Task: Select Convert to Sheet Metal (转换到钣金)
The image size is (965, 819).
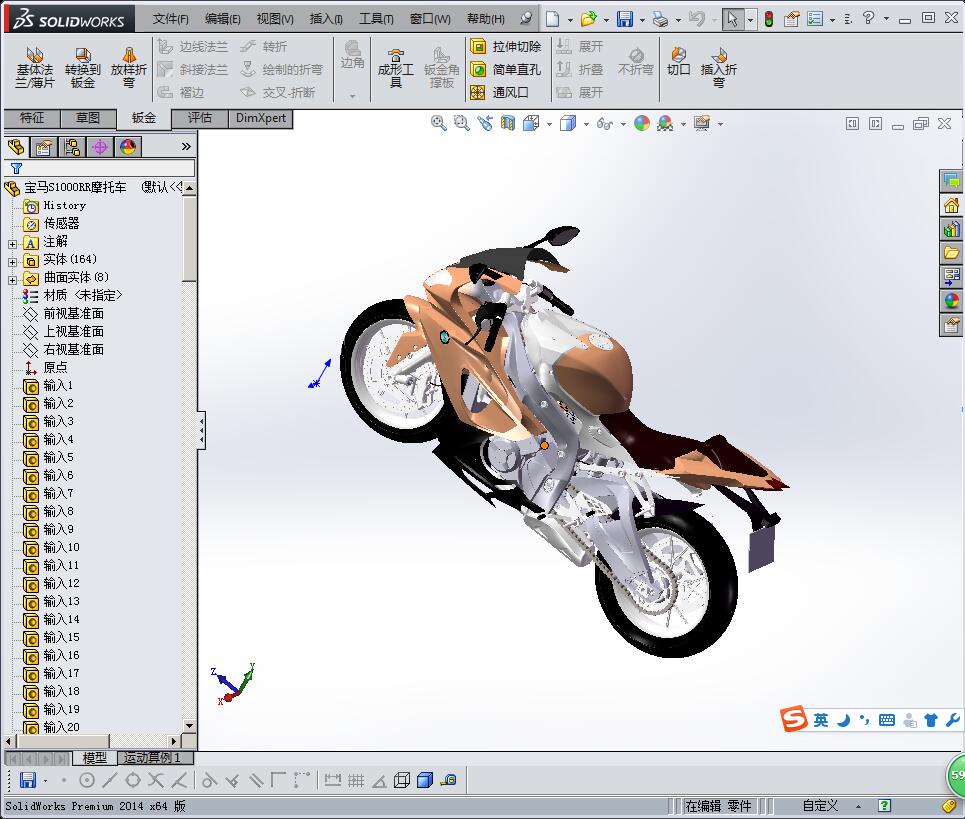Action: tap(82, 68)
